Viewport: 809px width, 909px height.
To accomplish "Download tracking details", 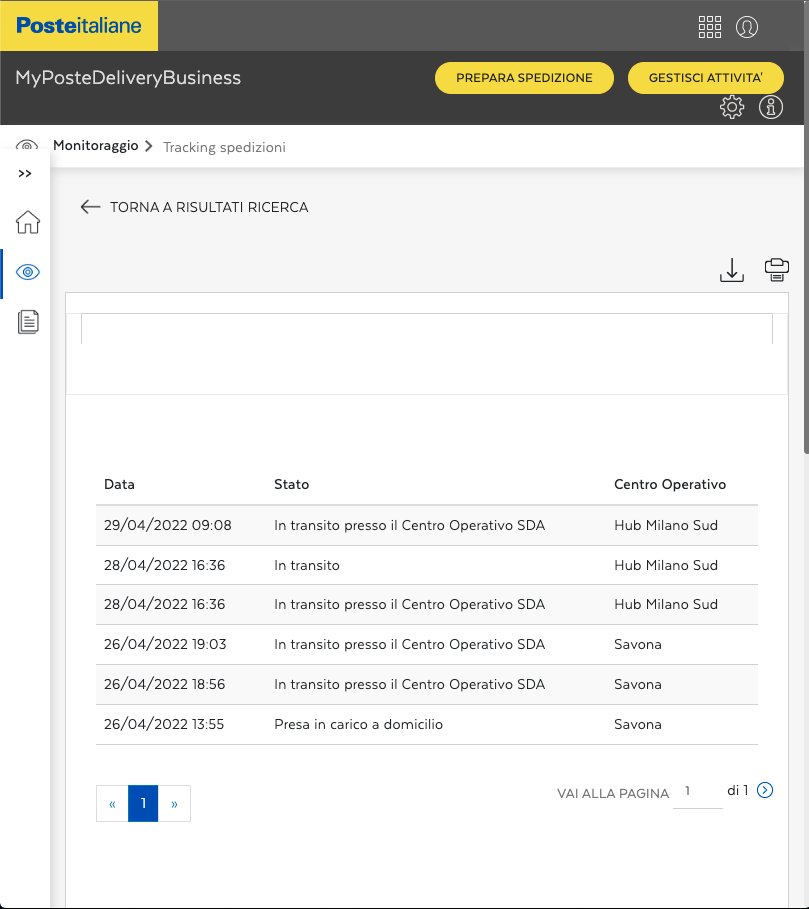I will tap(732, 270).
